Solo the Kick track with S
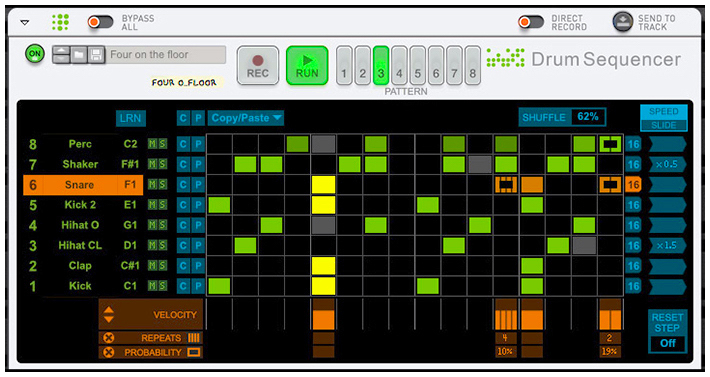This screenshot has width=710, height=377. (163, 286)
